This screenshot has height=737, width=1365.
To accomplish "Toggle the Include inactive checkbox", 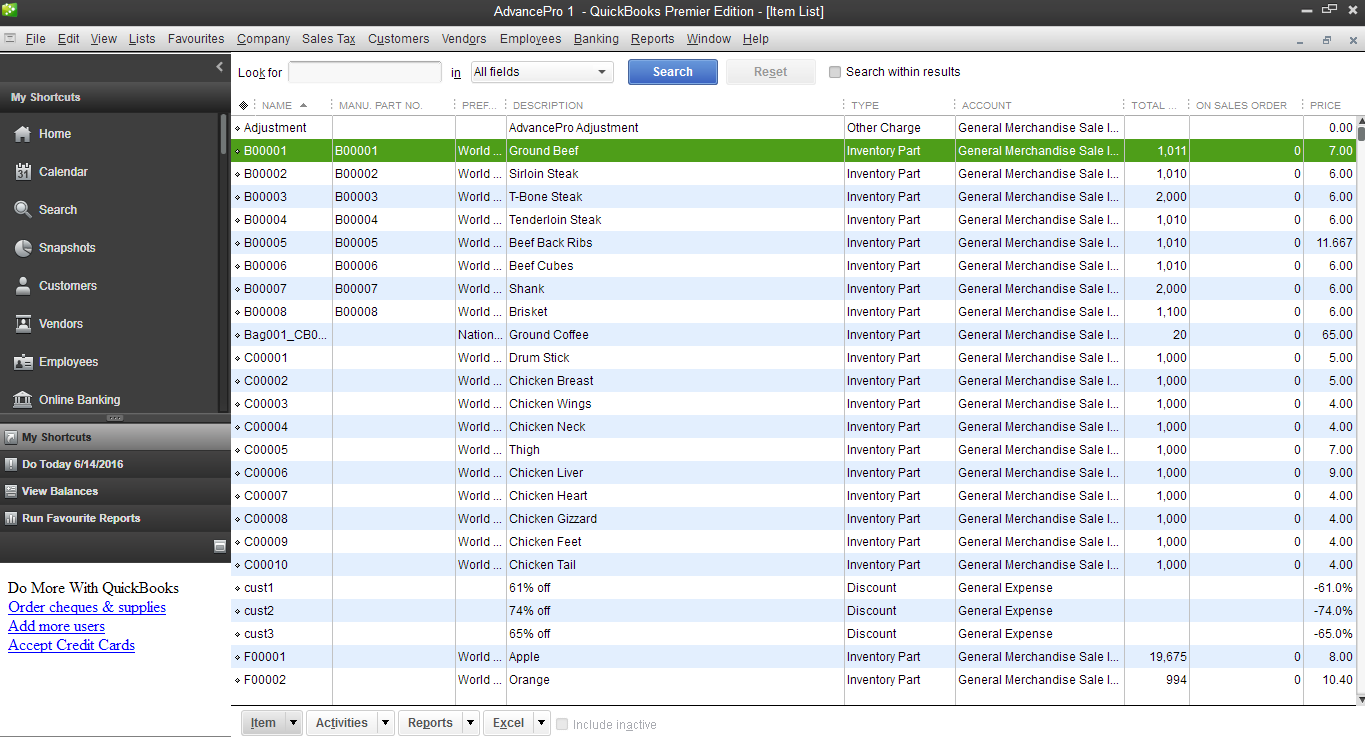I will point(562,724).
